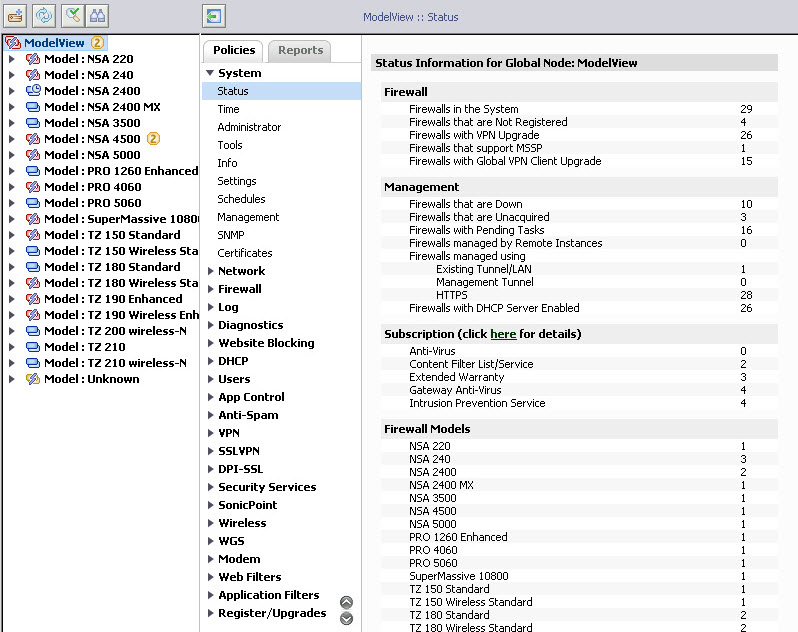Click the App Control menu label
The image size is (798, 632).
[x=251, y=397]
